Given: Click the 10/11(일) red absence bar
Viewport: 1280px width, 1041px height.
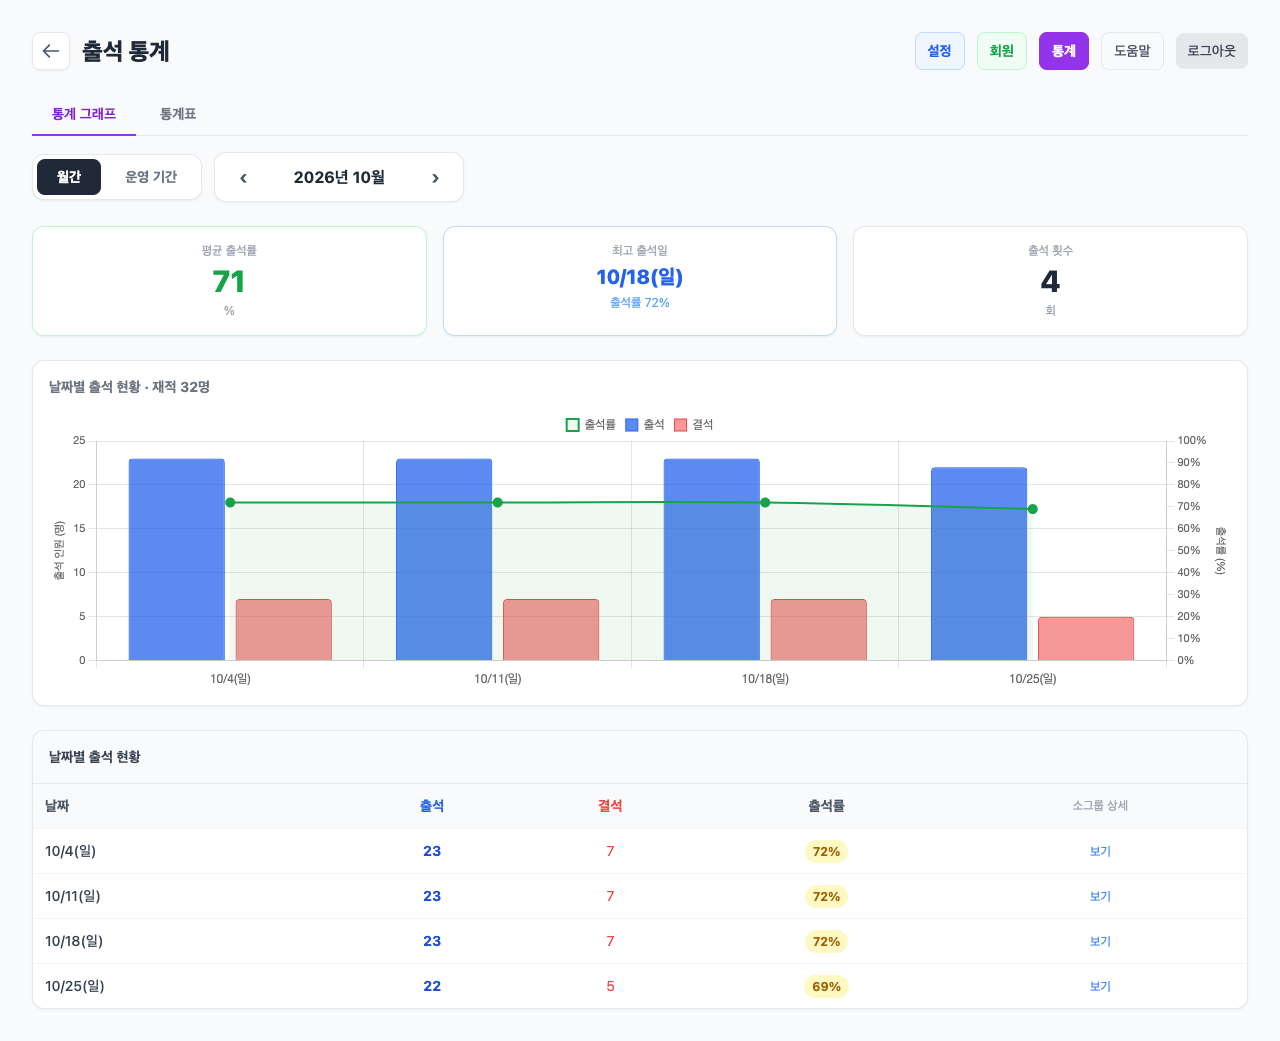Looking at the screenshot, I should point(551,630).
